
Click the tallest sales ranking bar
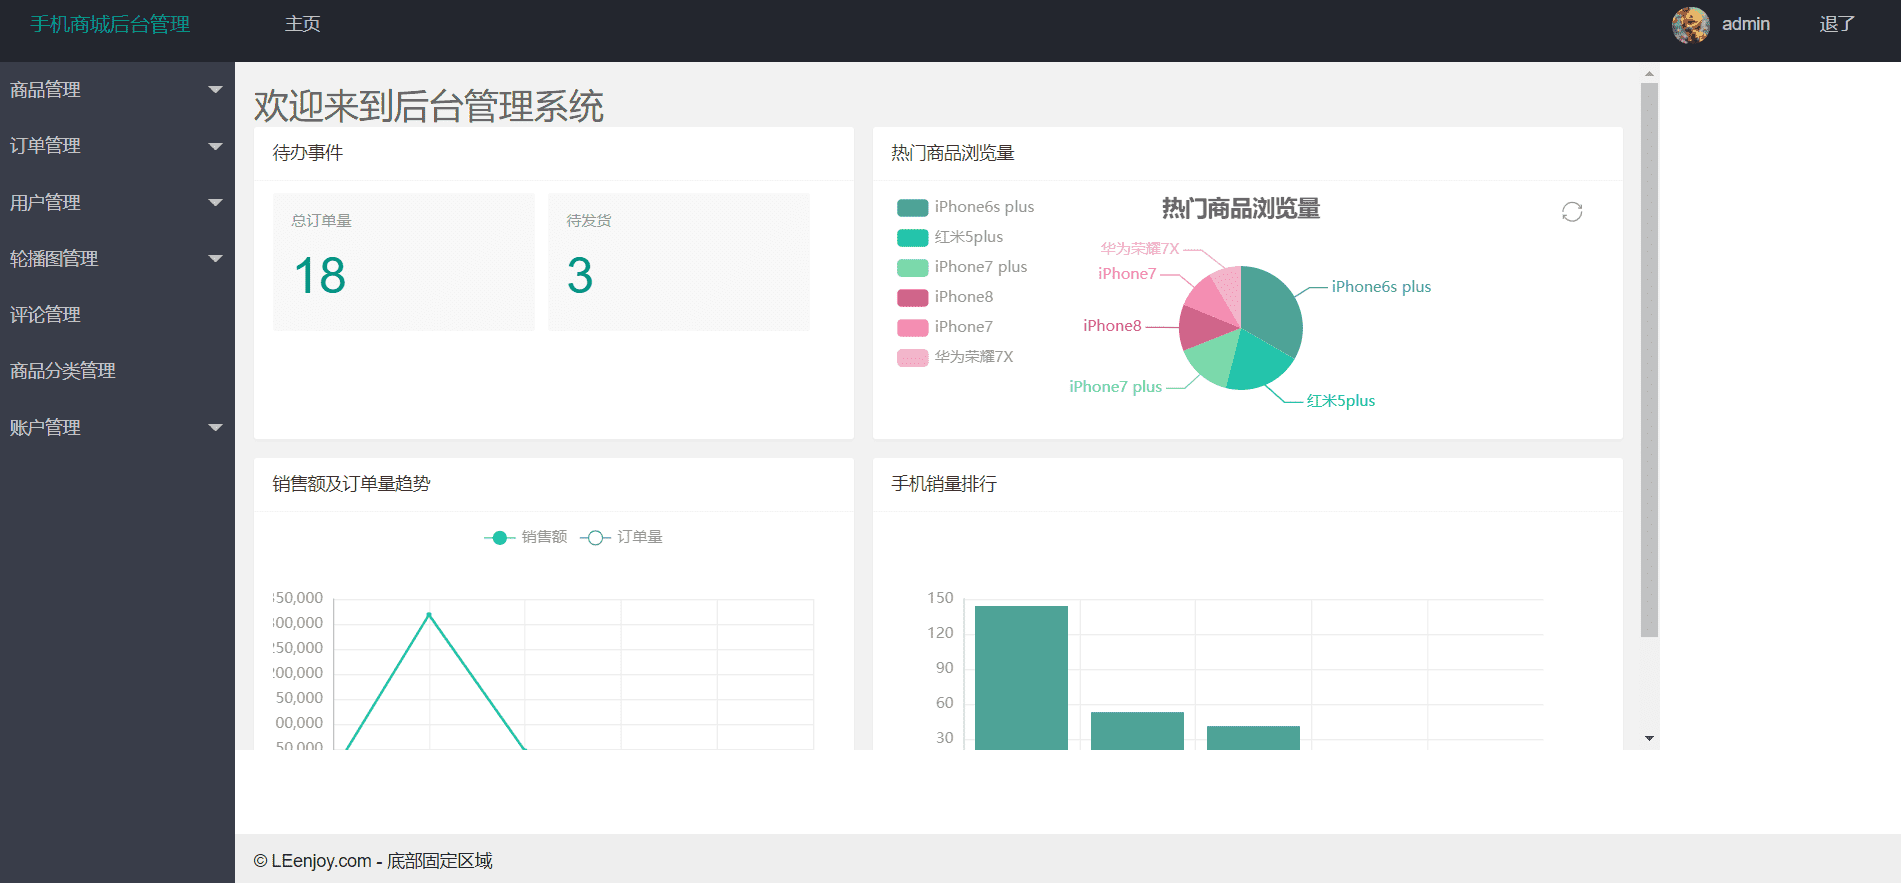pos(1021,677)
